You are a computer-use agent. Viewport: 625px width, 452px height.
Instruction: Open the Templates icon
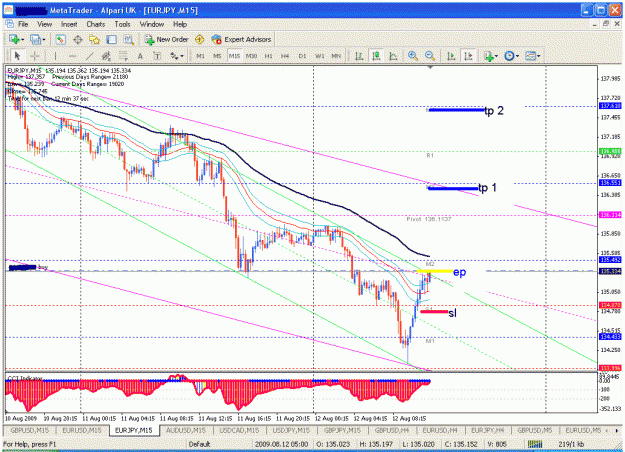pos(530,56)
